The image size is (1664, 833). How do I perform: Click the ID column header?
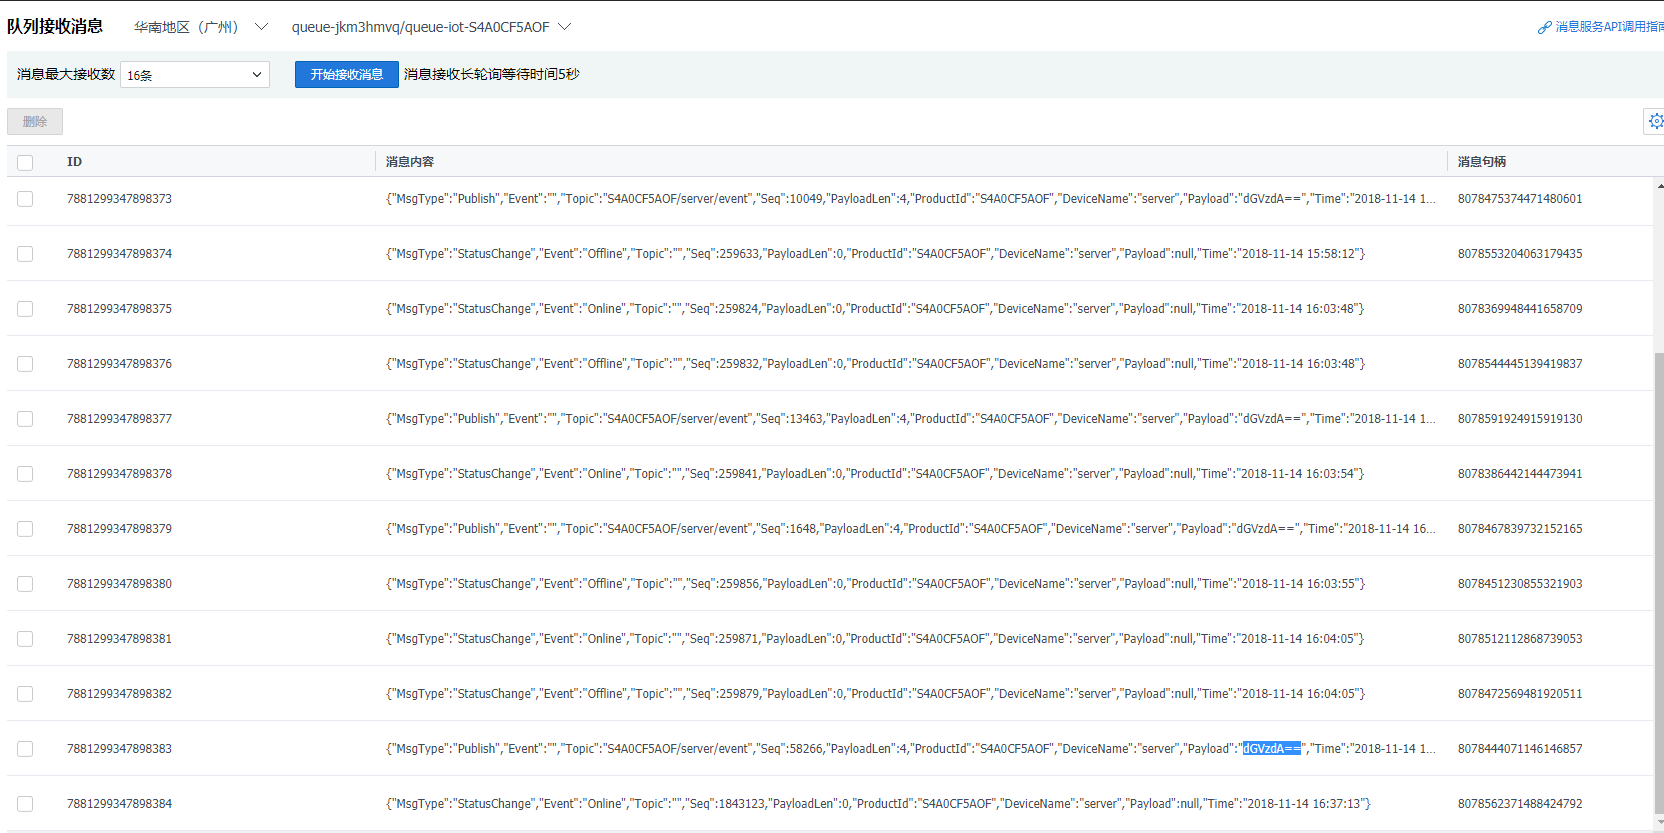[75, 162]
